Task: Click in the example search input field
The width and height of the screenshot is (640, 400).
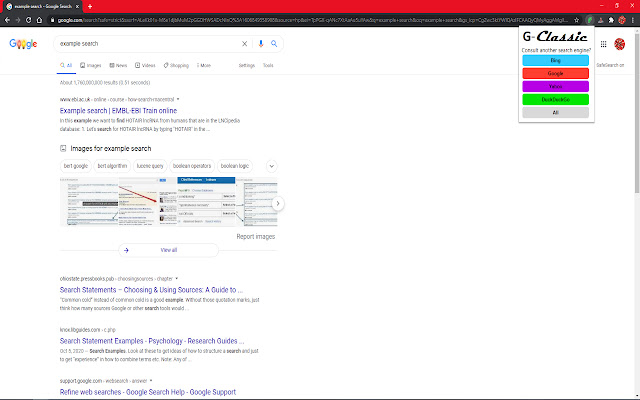Action: click(x=147, y=44)
